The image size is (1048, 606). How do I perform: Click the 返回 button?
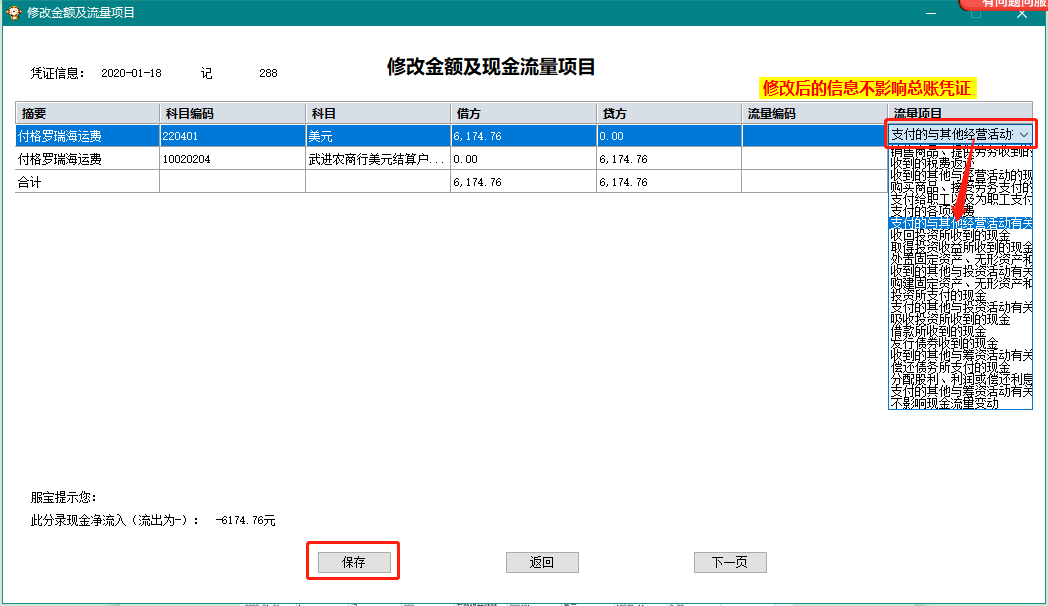[x=542, y=562]
